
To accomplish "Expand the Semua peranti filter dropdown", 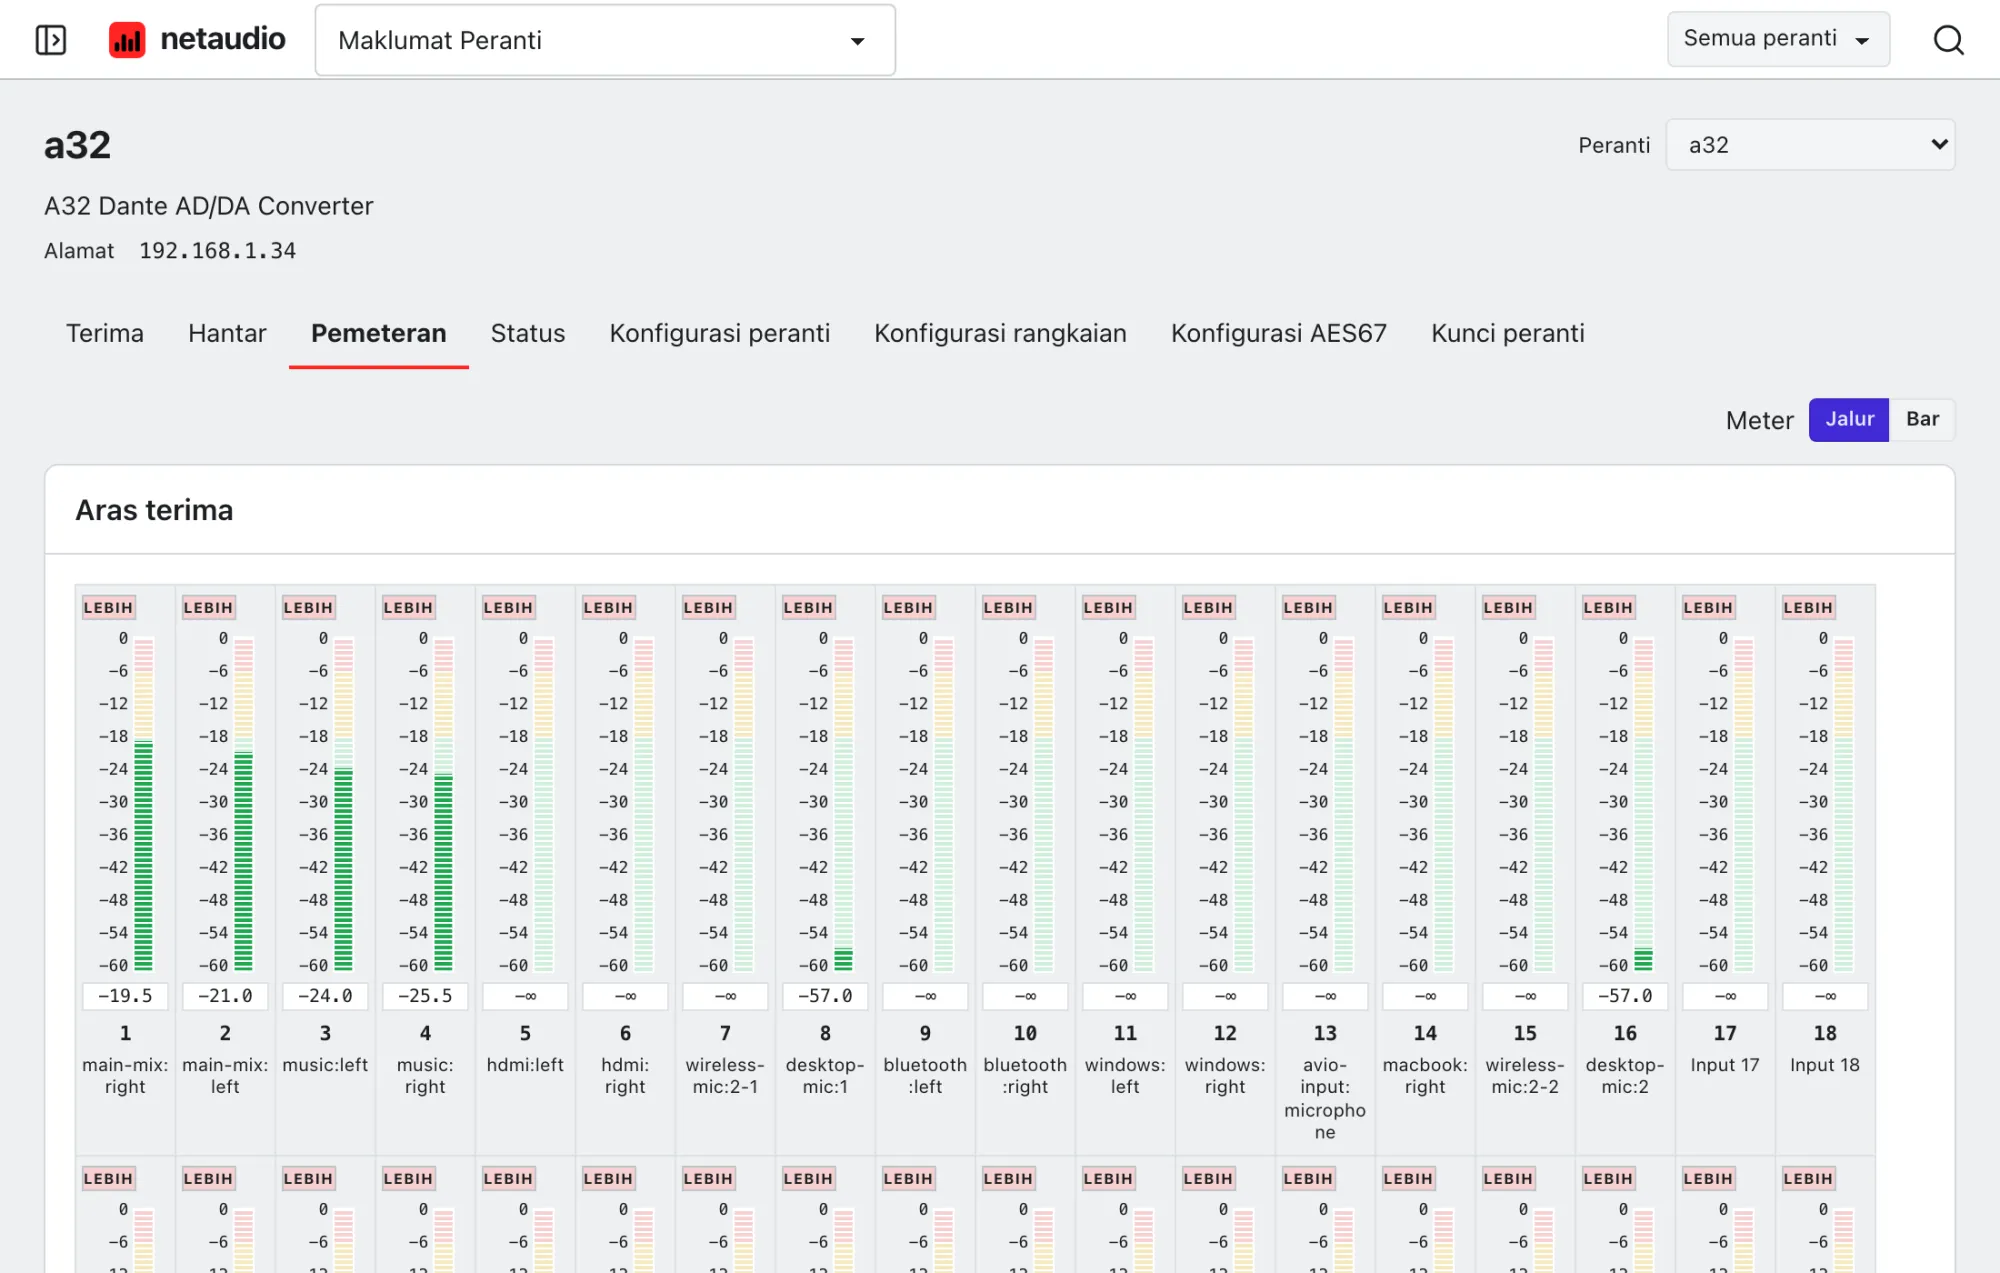I will pos(1778,39).
